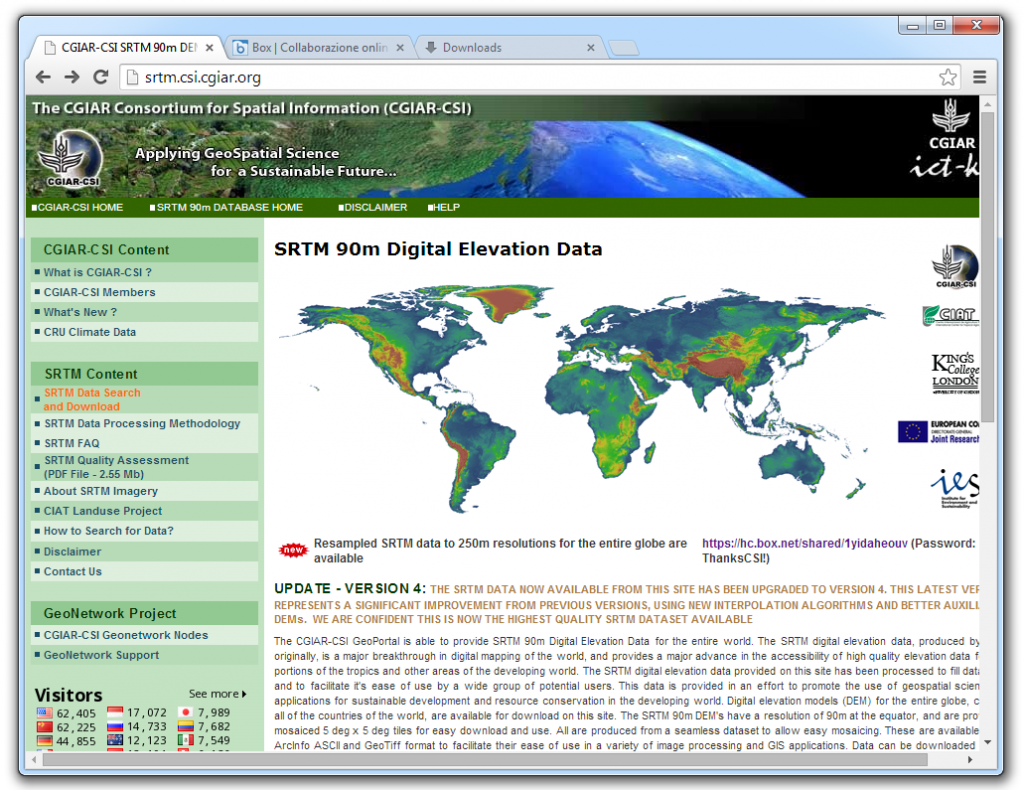Open 'What is CGIAR-CSI ?' link
Image resolution: width=1024 pixels, height=790 pixels.
pos(97,272)
